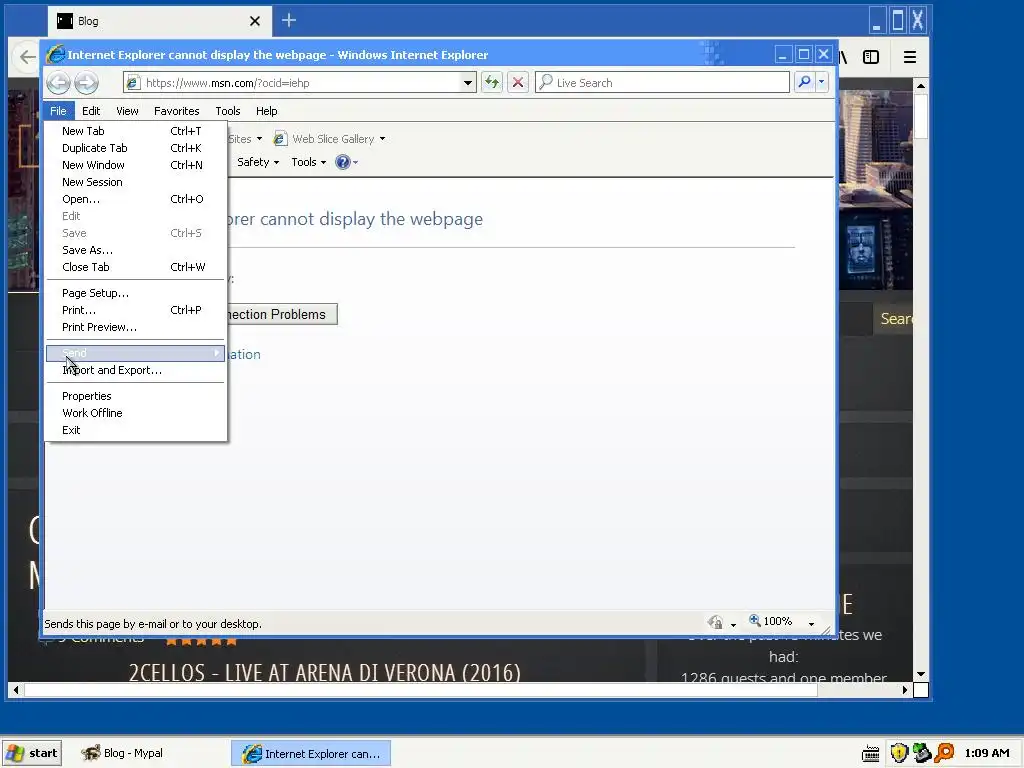This screenshot has width=1024, height=768.
Task: Select Duplicate Tab menu item
Action: [x=135, y=148]
